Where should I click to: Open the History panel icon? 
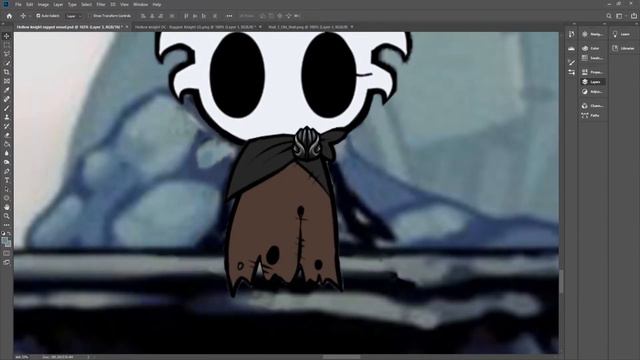(x=571, y=34)
